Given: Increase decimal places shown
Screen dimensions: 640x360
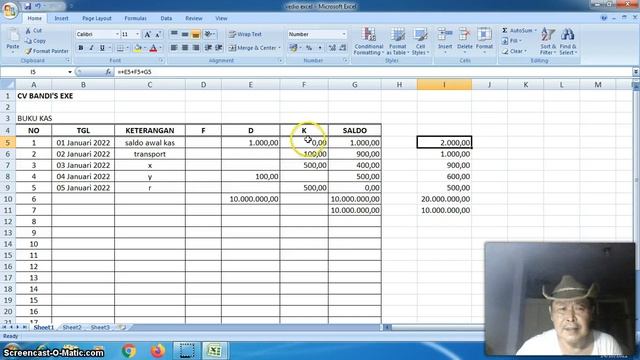Looking at the screenshot, I should [332, 48].
